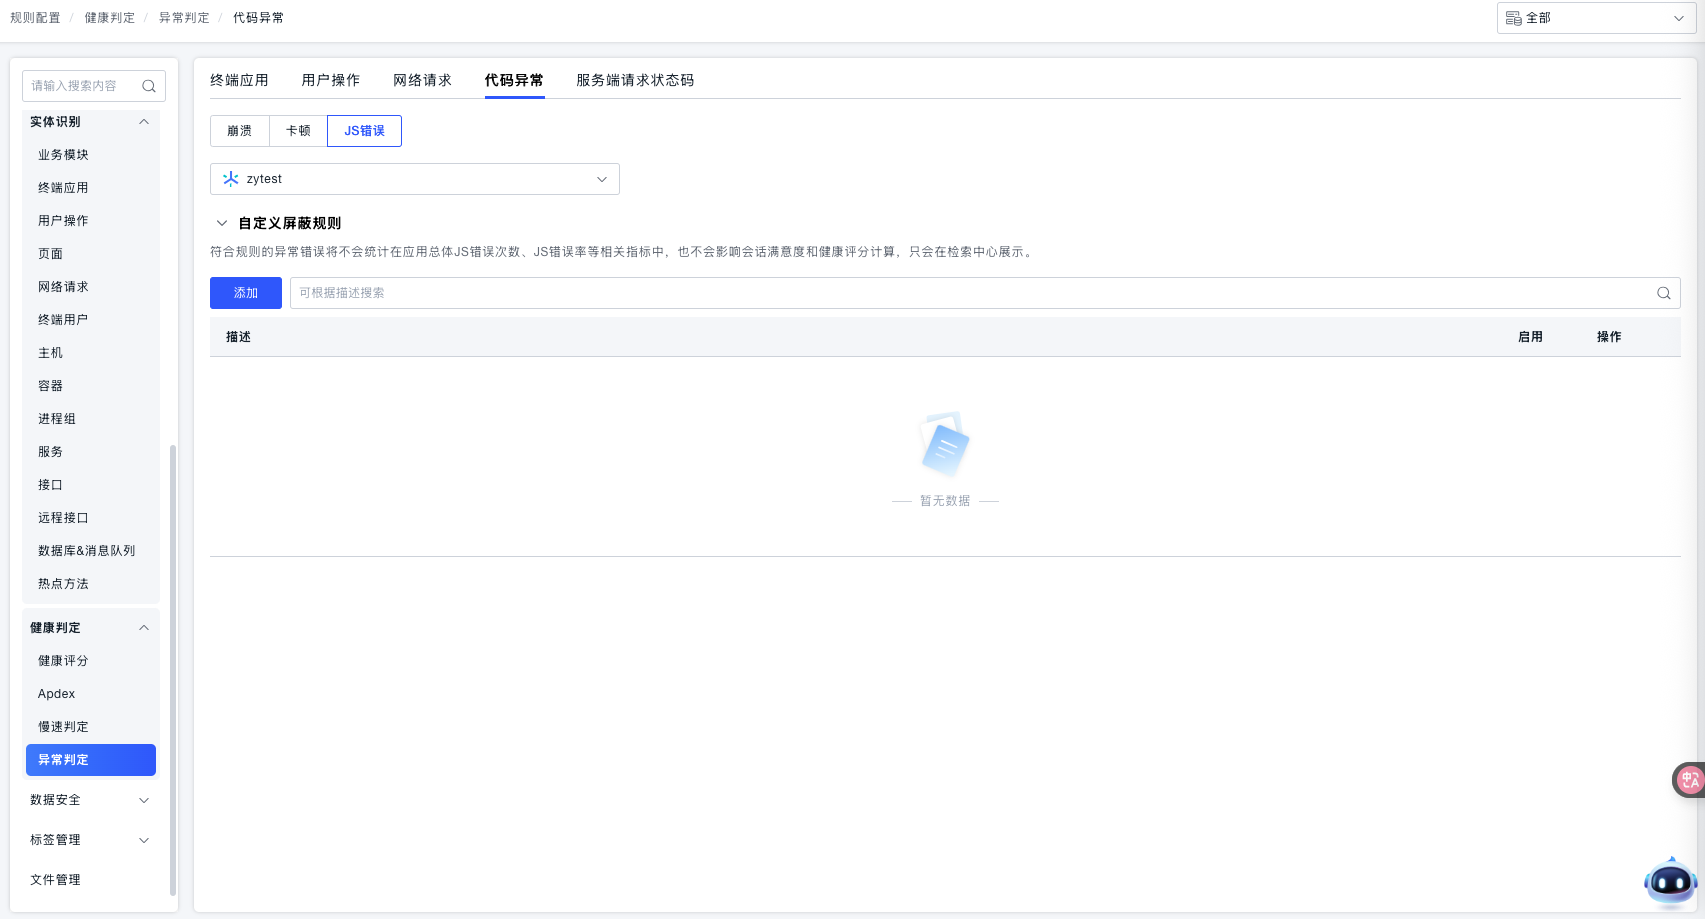Click the empty data document illustration
1705x919 pixels.
[x=944, y=445]
